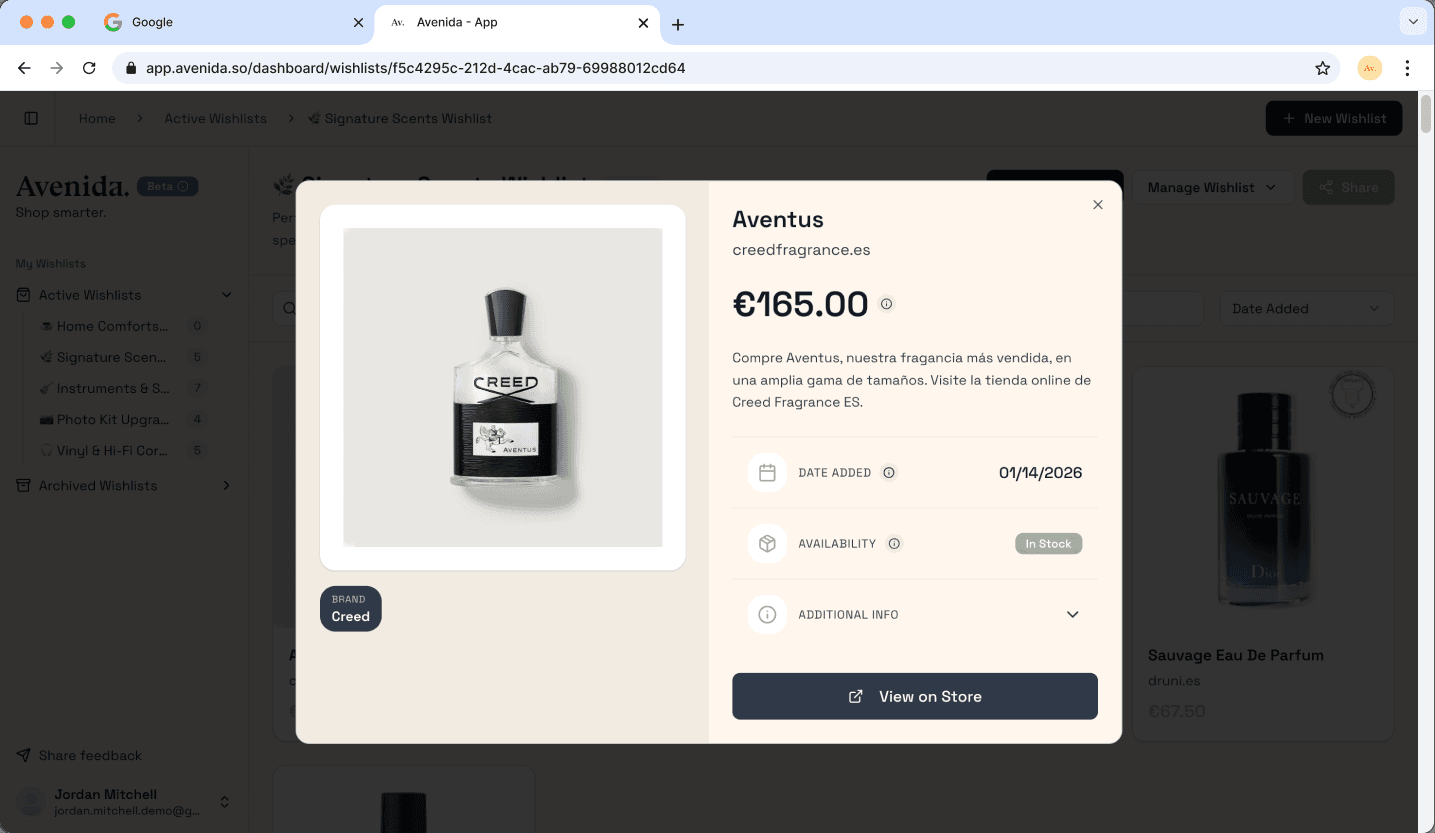The height and width of the screenshot is (833, 1435).
Task: Open the Date Added sort dropdown
Action: click(1306, 309)
